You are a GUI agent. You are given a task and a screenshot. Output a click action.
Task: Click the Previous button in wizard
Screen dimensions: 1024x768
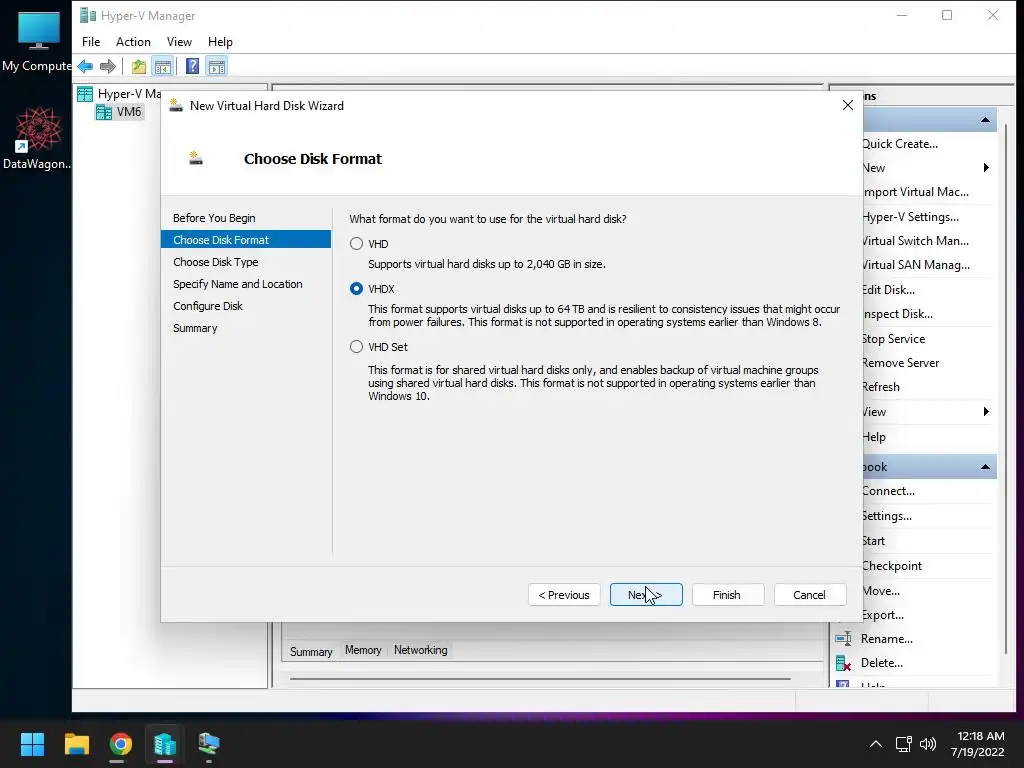(564, 595)
